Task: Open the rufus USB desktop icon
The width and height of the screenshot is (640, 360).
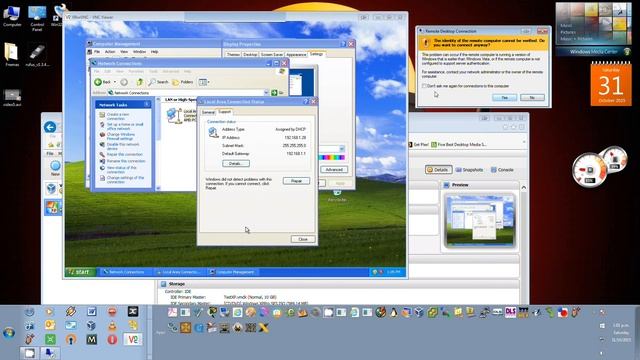Action: click(x=37, y=55)
